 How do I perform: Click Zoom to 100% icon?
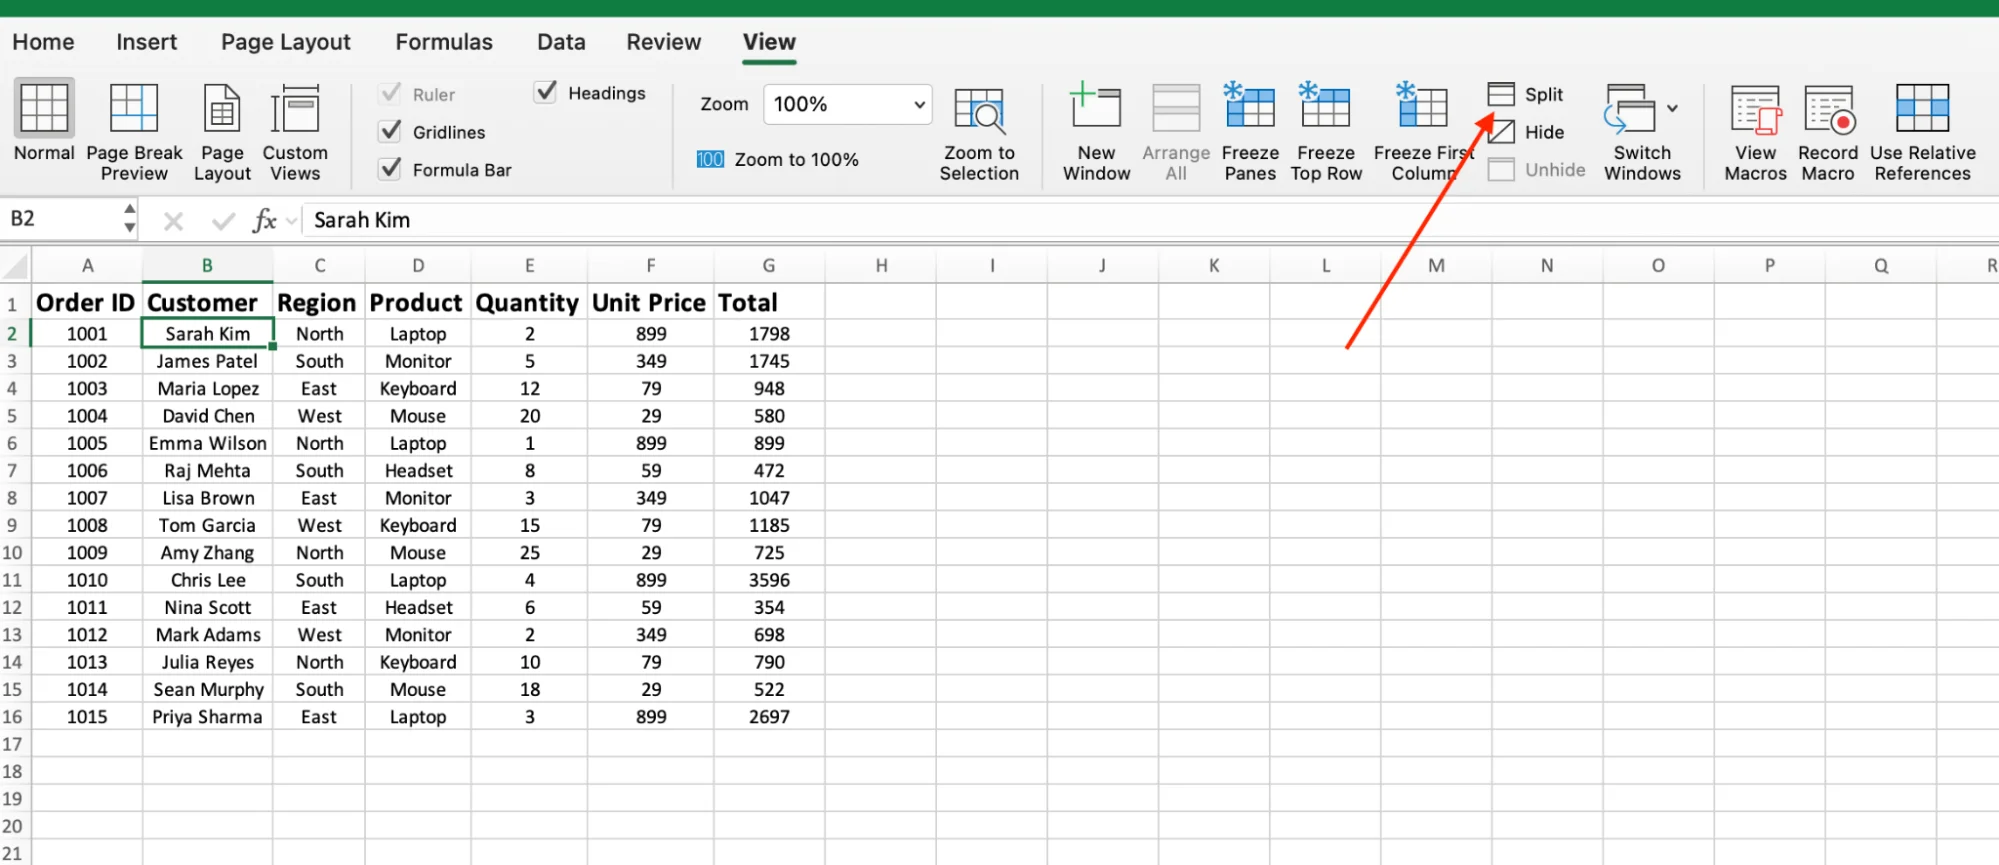coord(710,159)
